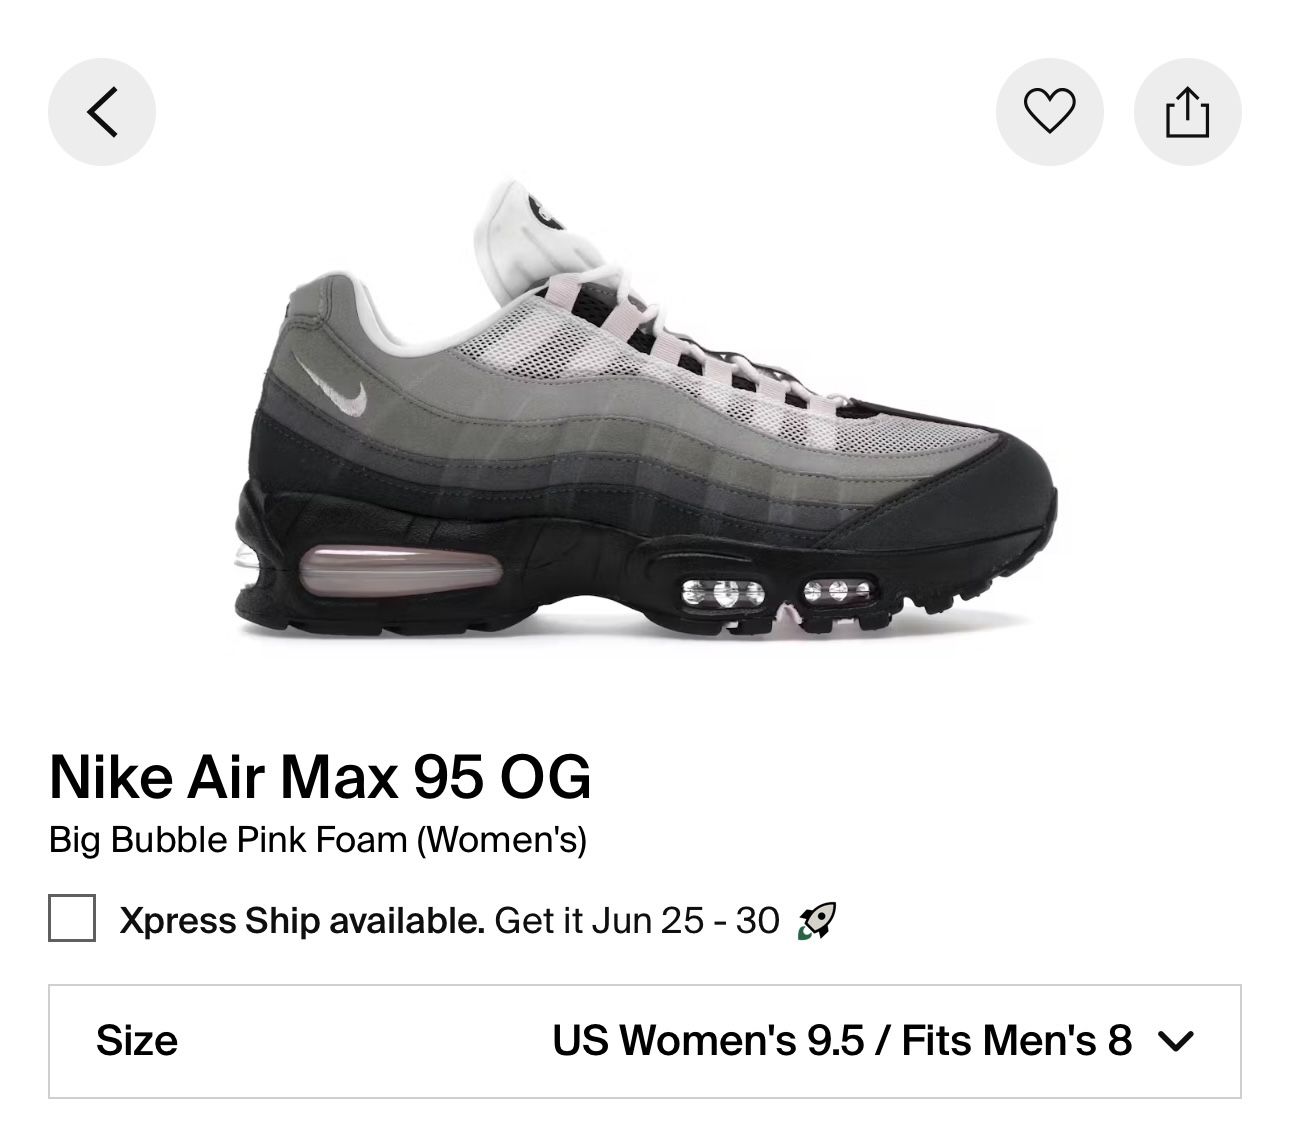Open the Size dropdown selector

click(645, 1041)
